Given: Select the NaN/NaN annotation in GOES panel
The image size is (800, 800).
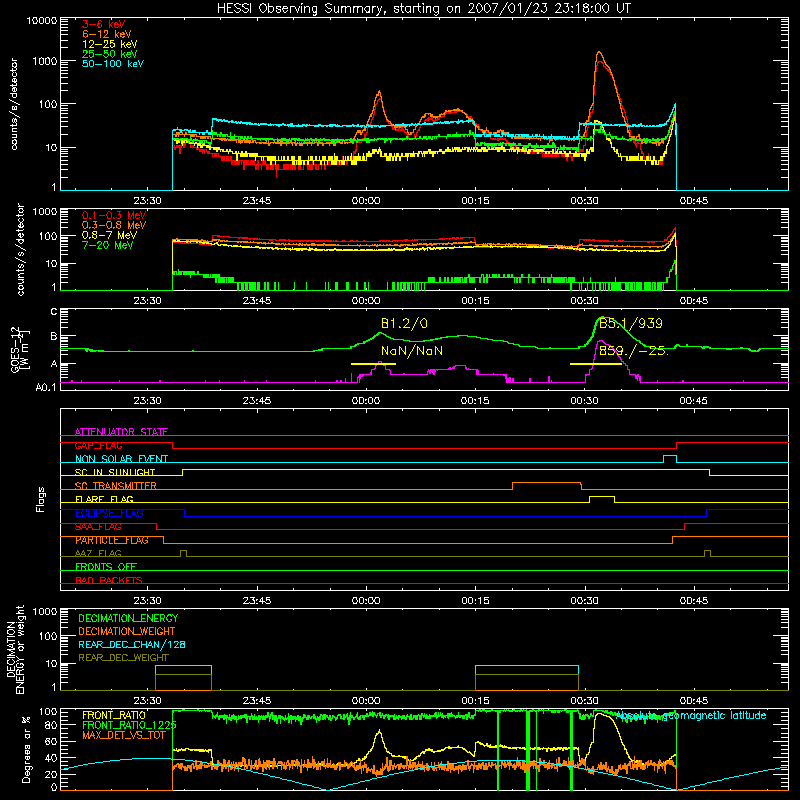Looking at the screenshot, I should click(412, 351).
